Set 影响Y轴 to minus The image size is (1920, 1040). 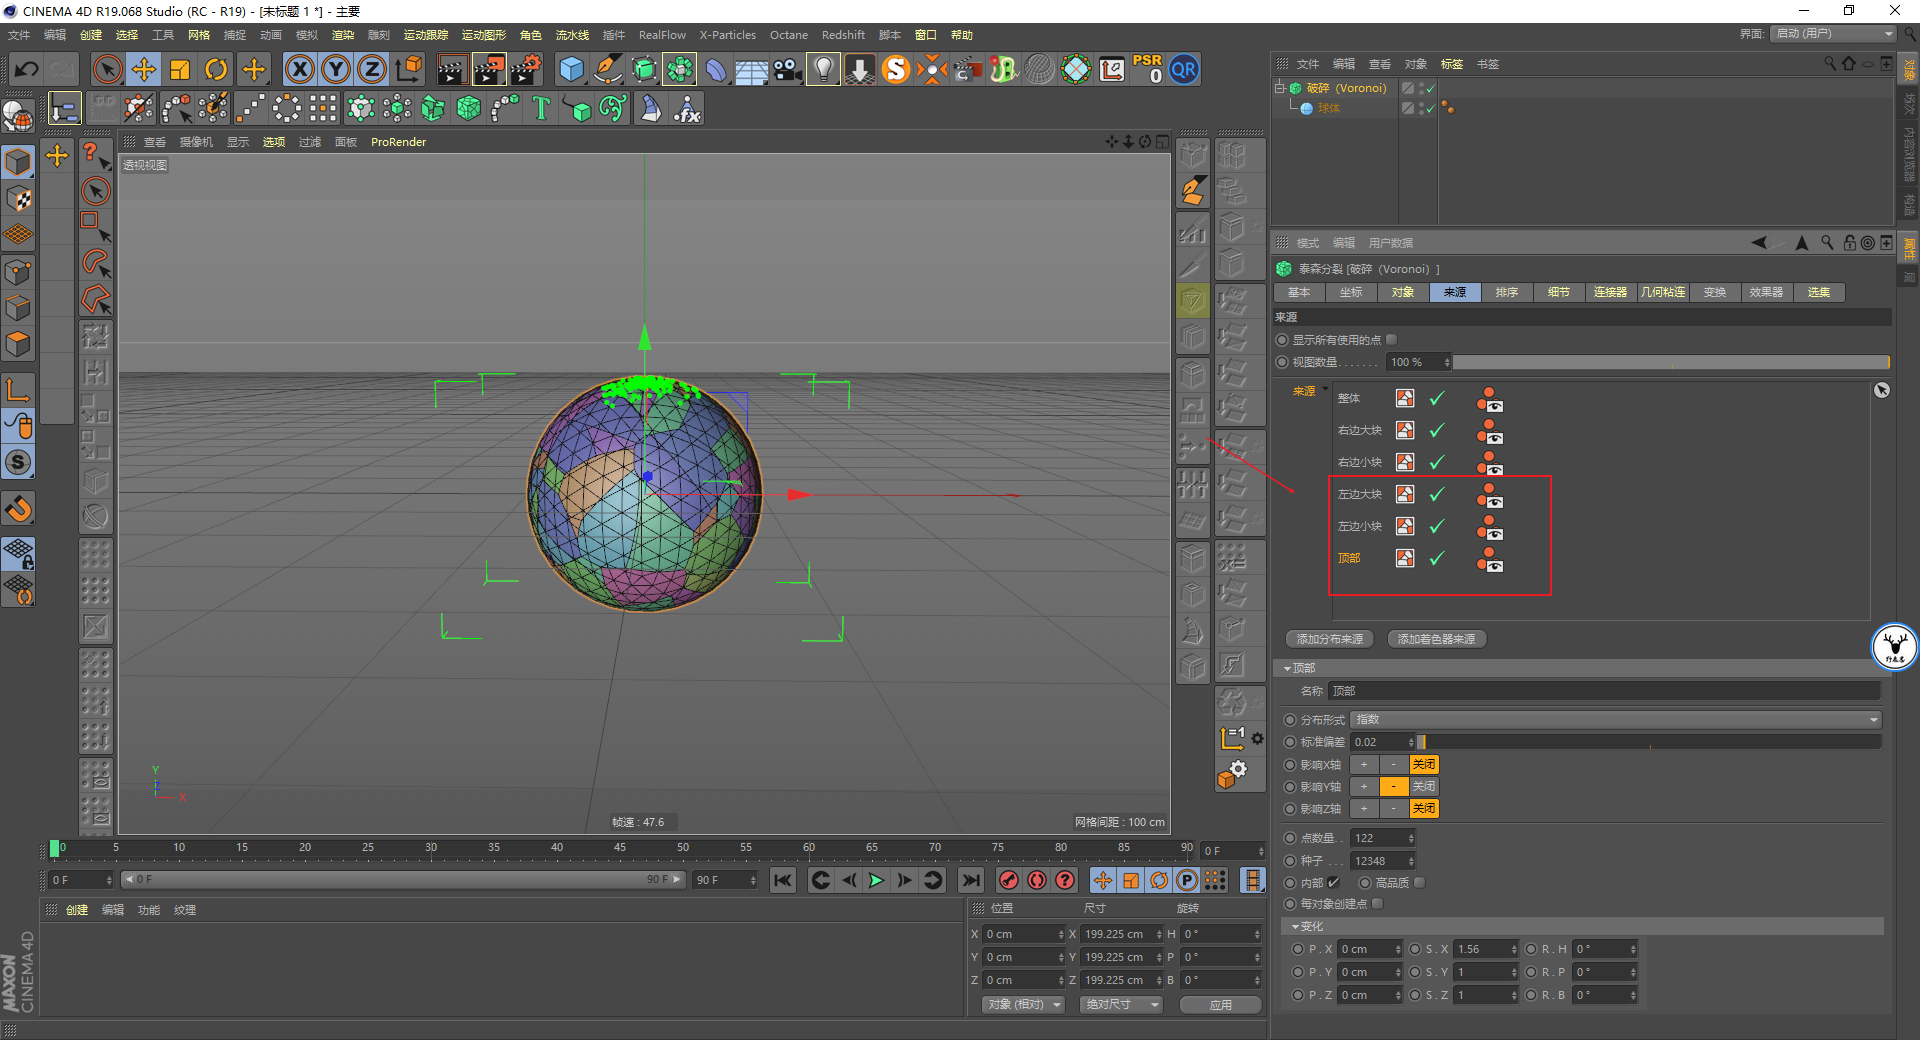point(1394,787)
